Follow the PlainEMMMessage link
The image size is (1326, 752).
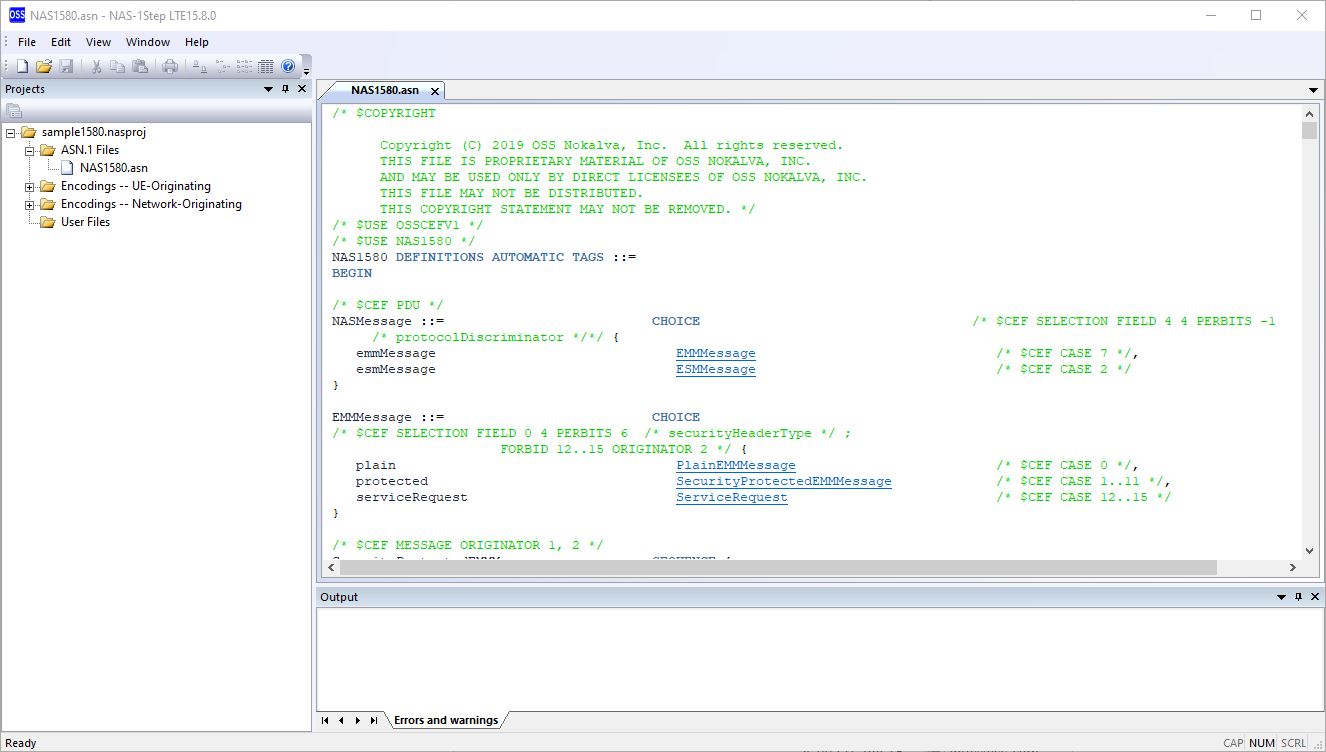tap(736, 465)
